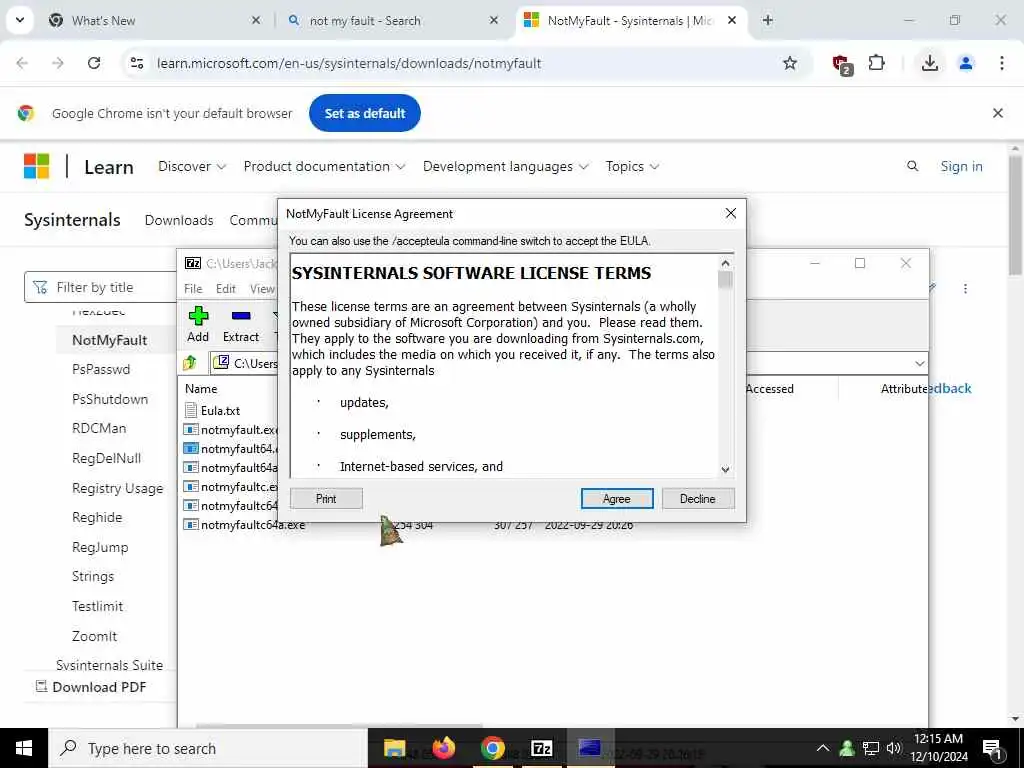Open File Explorer from the taskbar

coord(394,748)
